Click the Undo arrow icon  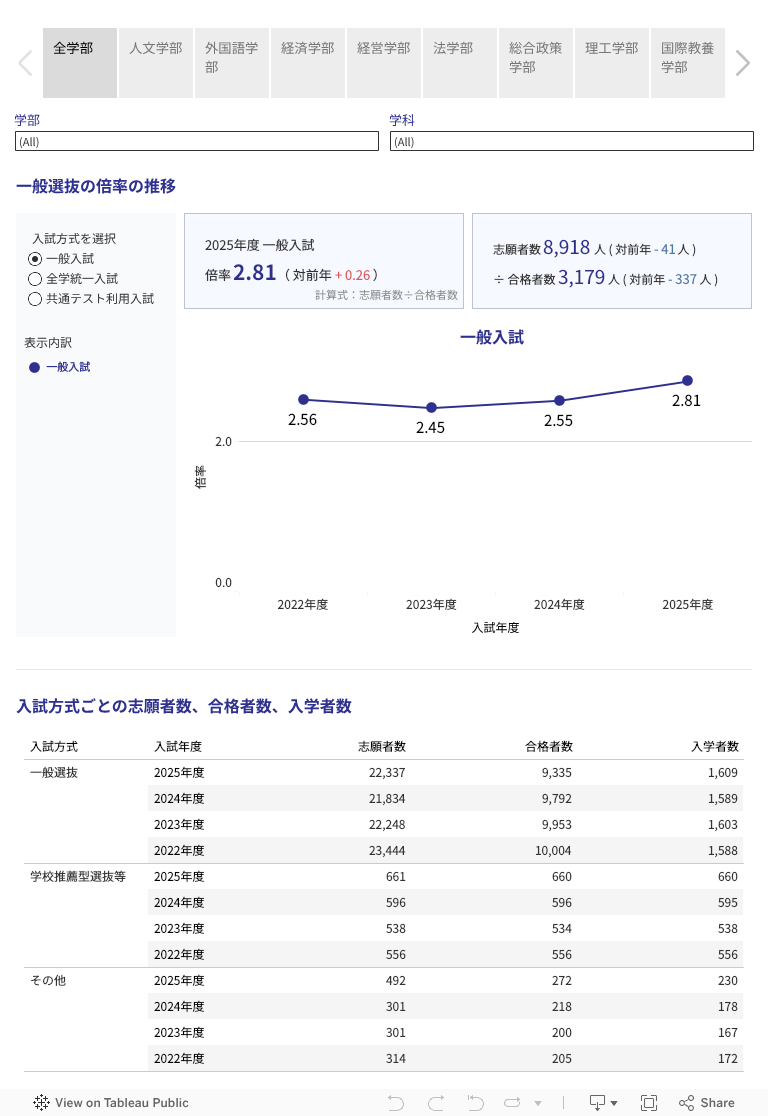click(396, 1103)
